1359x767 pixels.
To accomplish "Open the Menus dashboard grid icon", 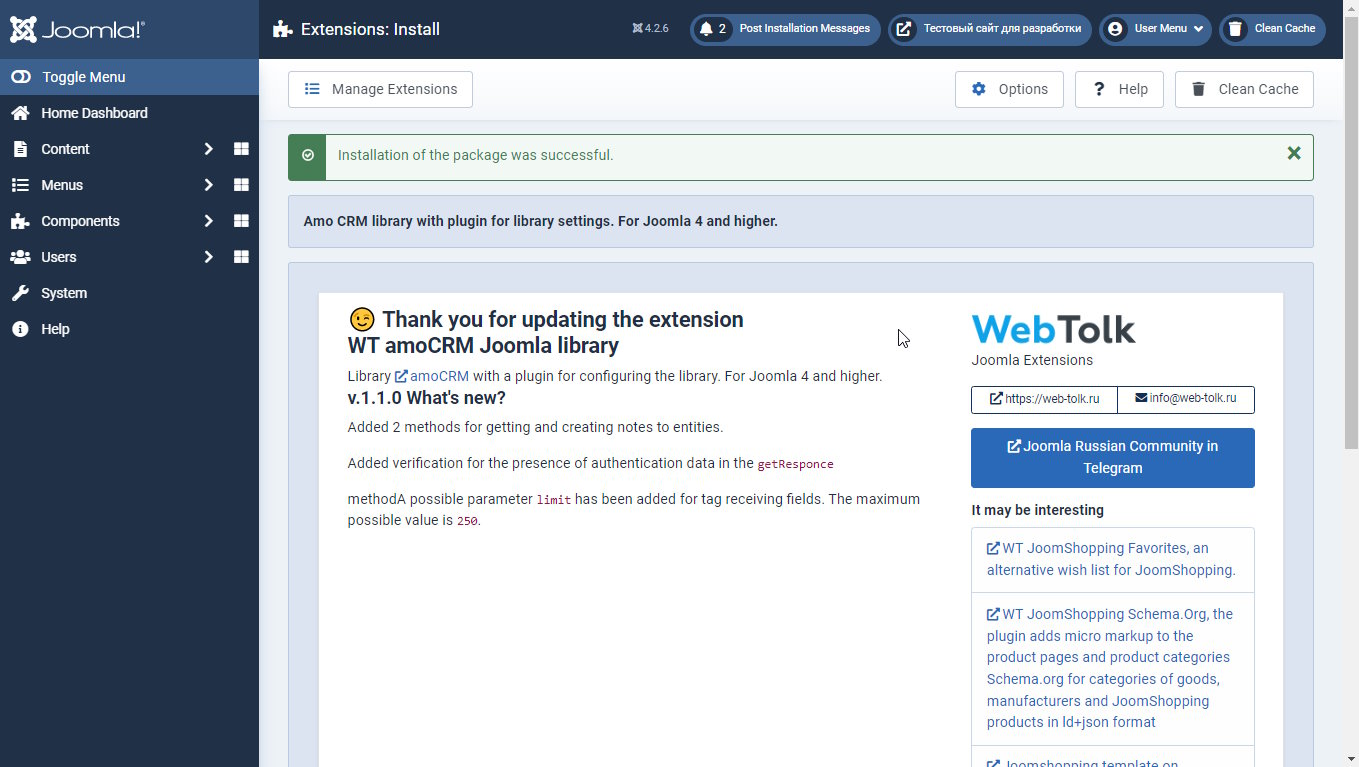I will pyautogui.click(x=240, y=184).
